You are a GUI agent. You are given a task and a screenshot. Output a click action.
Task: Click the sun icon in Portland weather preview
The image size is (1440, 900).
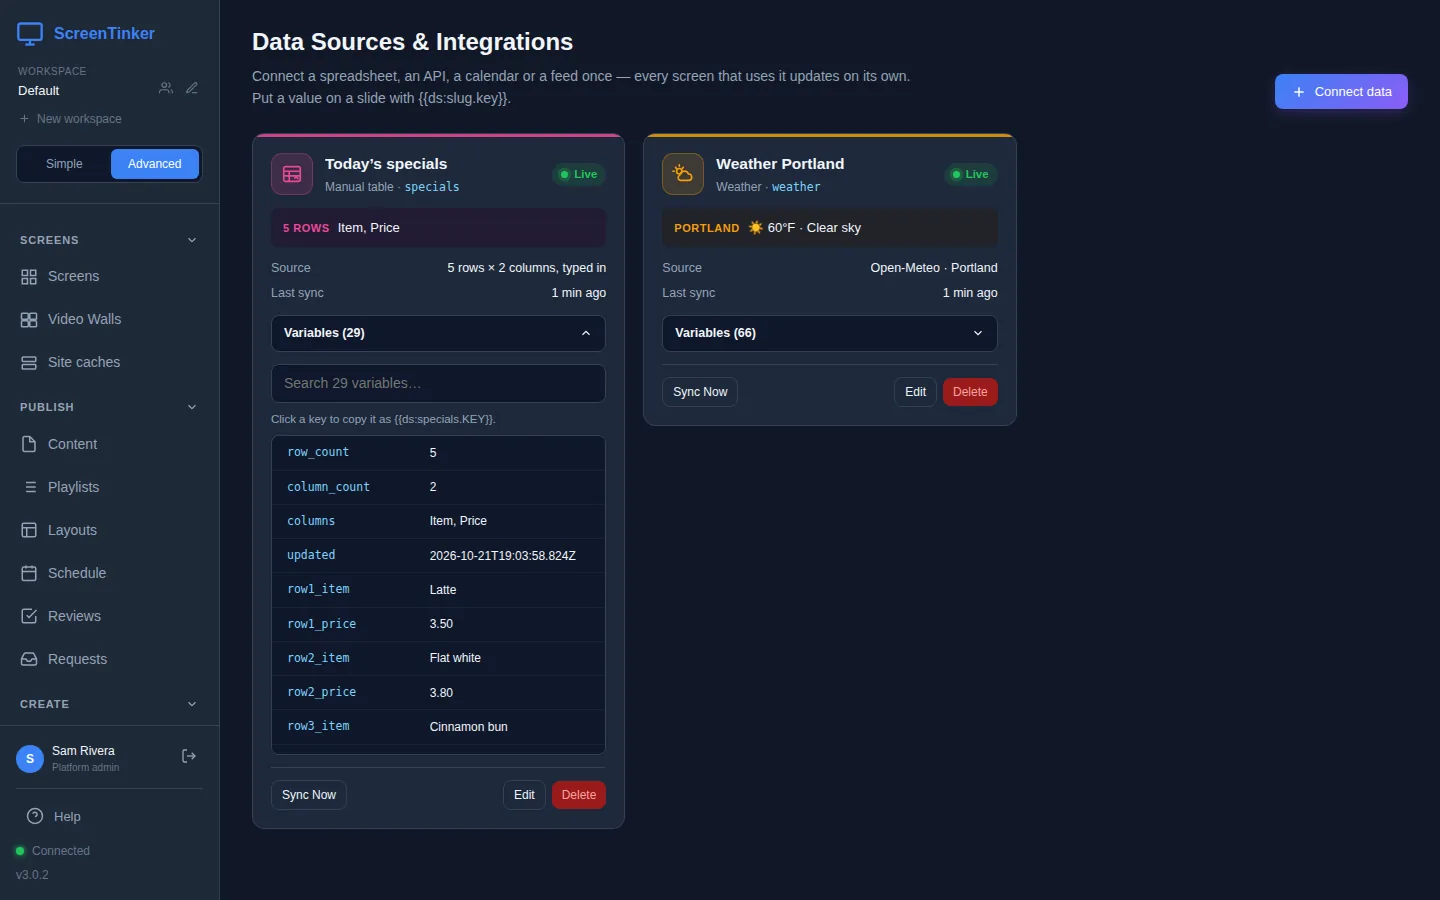click(756, 228)
